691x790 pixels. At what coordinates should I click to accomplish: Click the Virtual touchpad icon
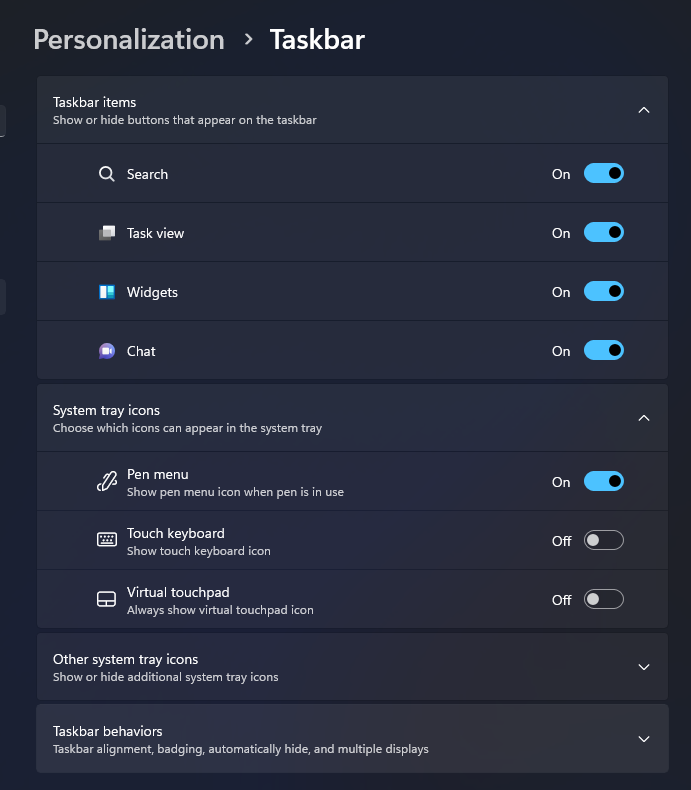[107, 600]
